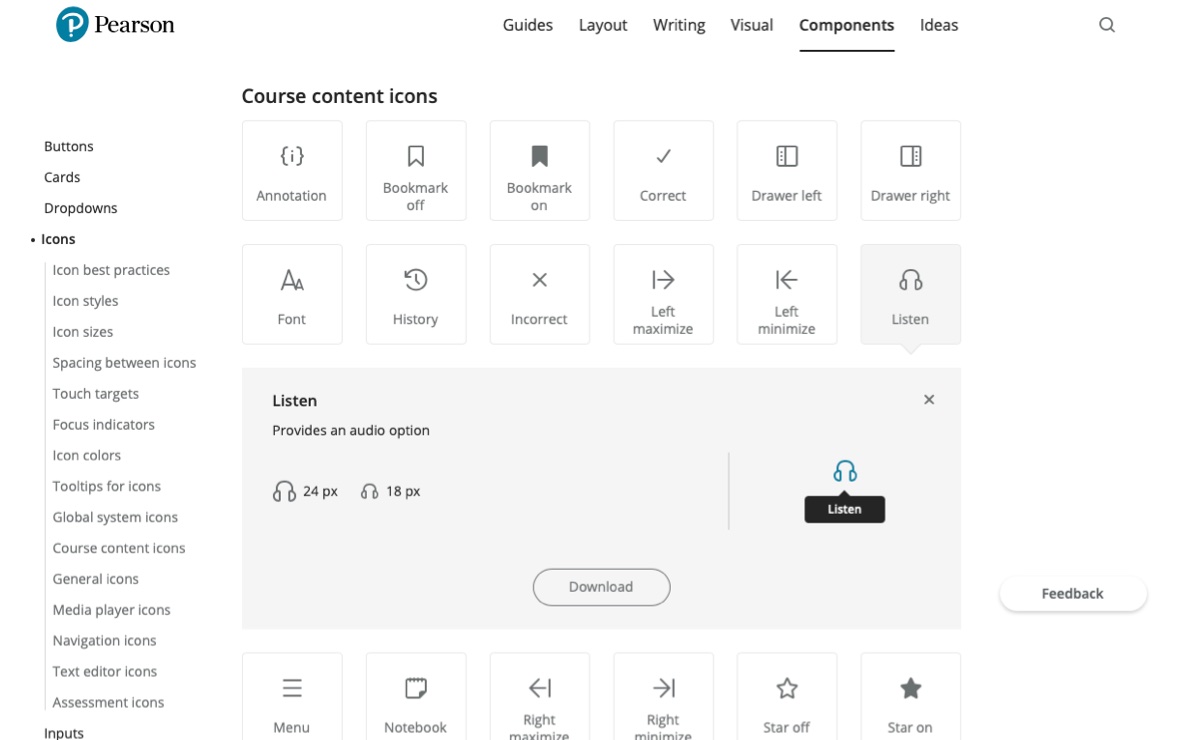Viewport: 1200px width, 740px height.
Task: Open the Inputs sidebar section
Action: pos(64,733)
